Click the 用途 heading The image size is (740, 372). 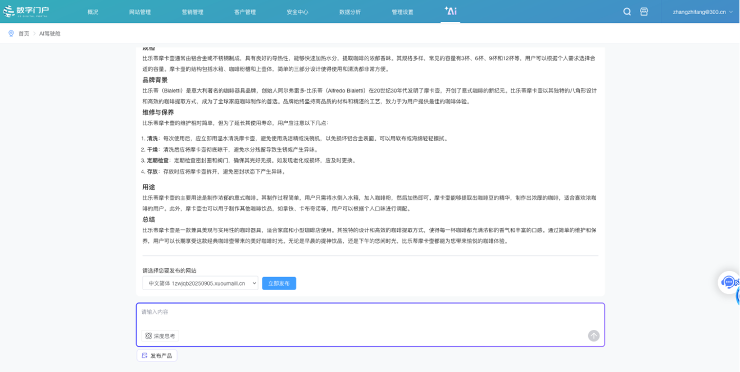[x=149, y=187]
